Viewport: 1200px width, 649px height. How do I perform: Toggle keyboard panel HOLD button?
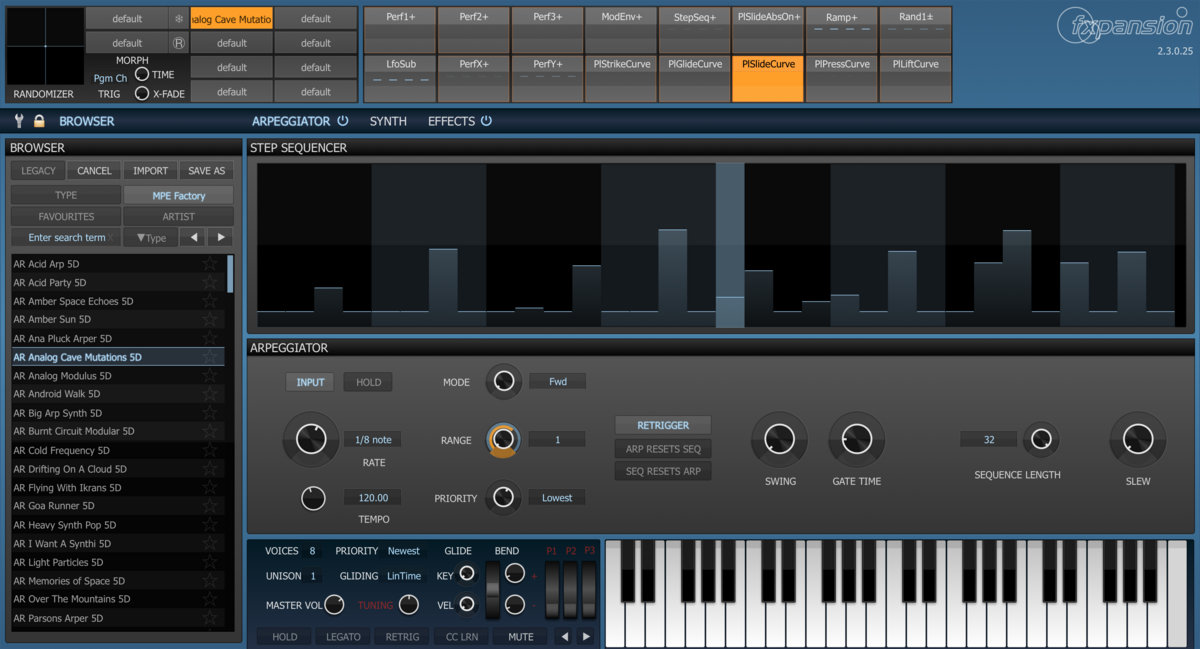tap(284, 636)
